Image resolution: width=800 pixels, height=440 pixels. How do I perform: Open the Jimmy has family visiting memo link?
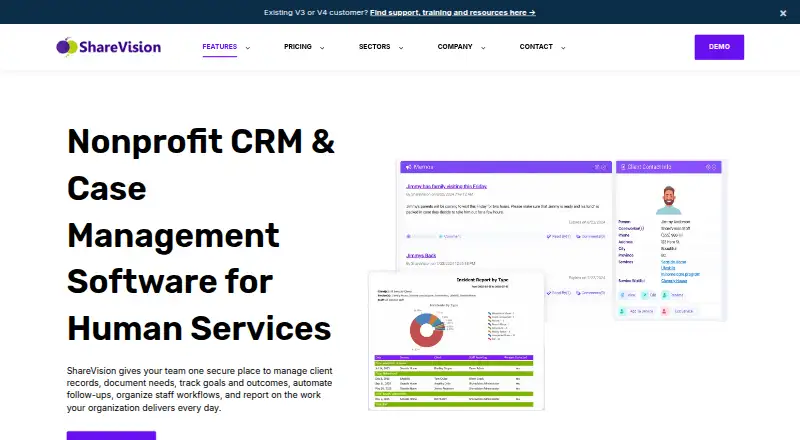[446, 186]
